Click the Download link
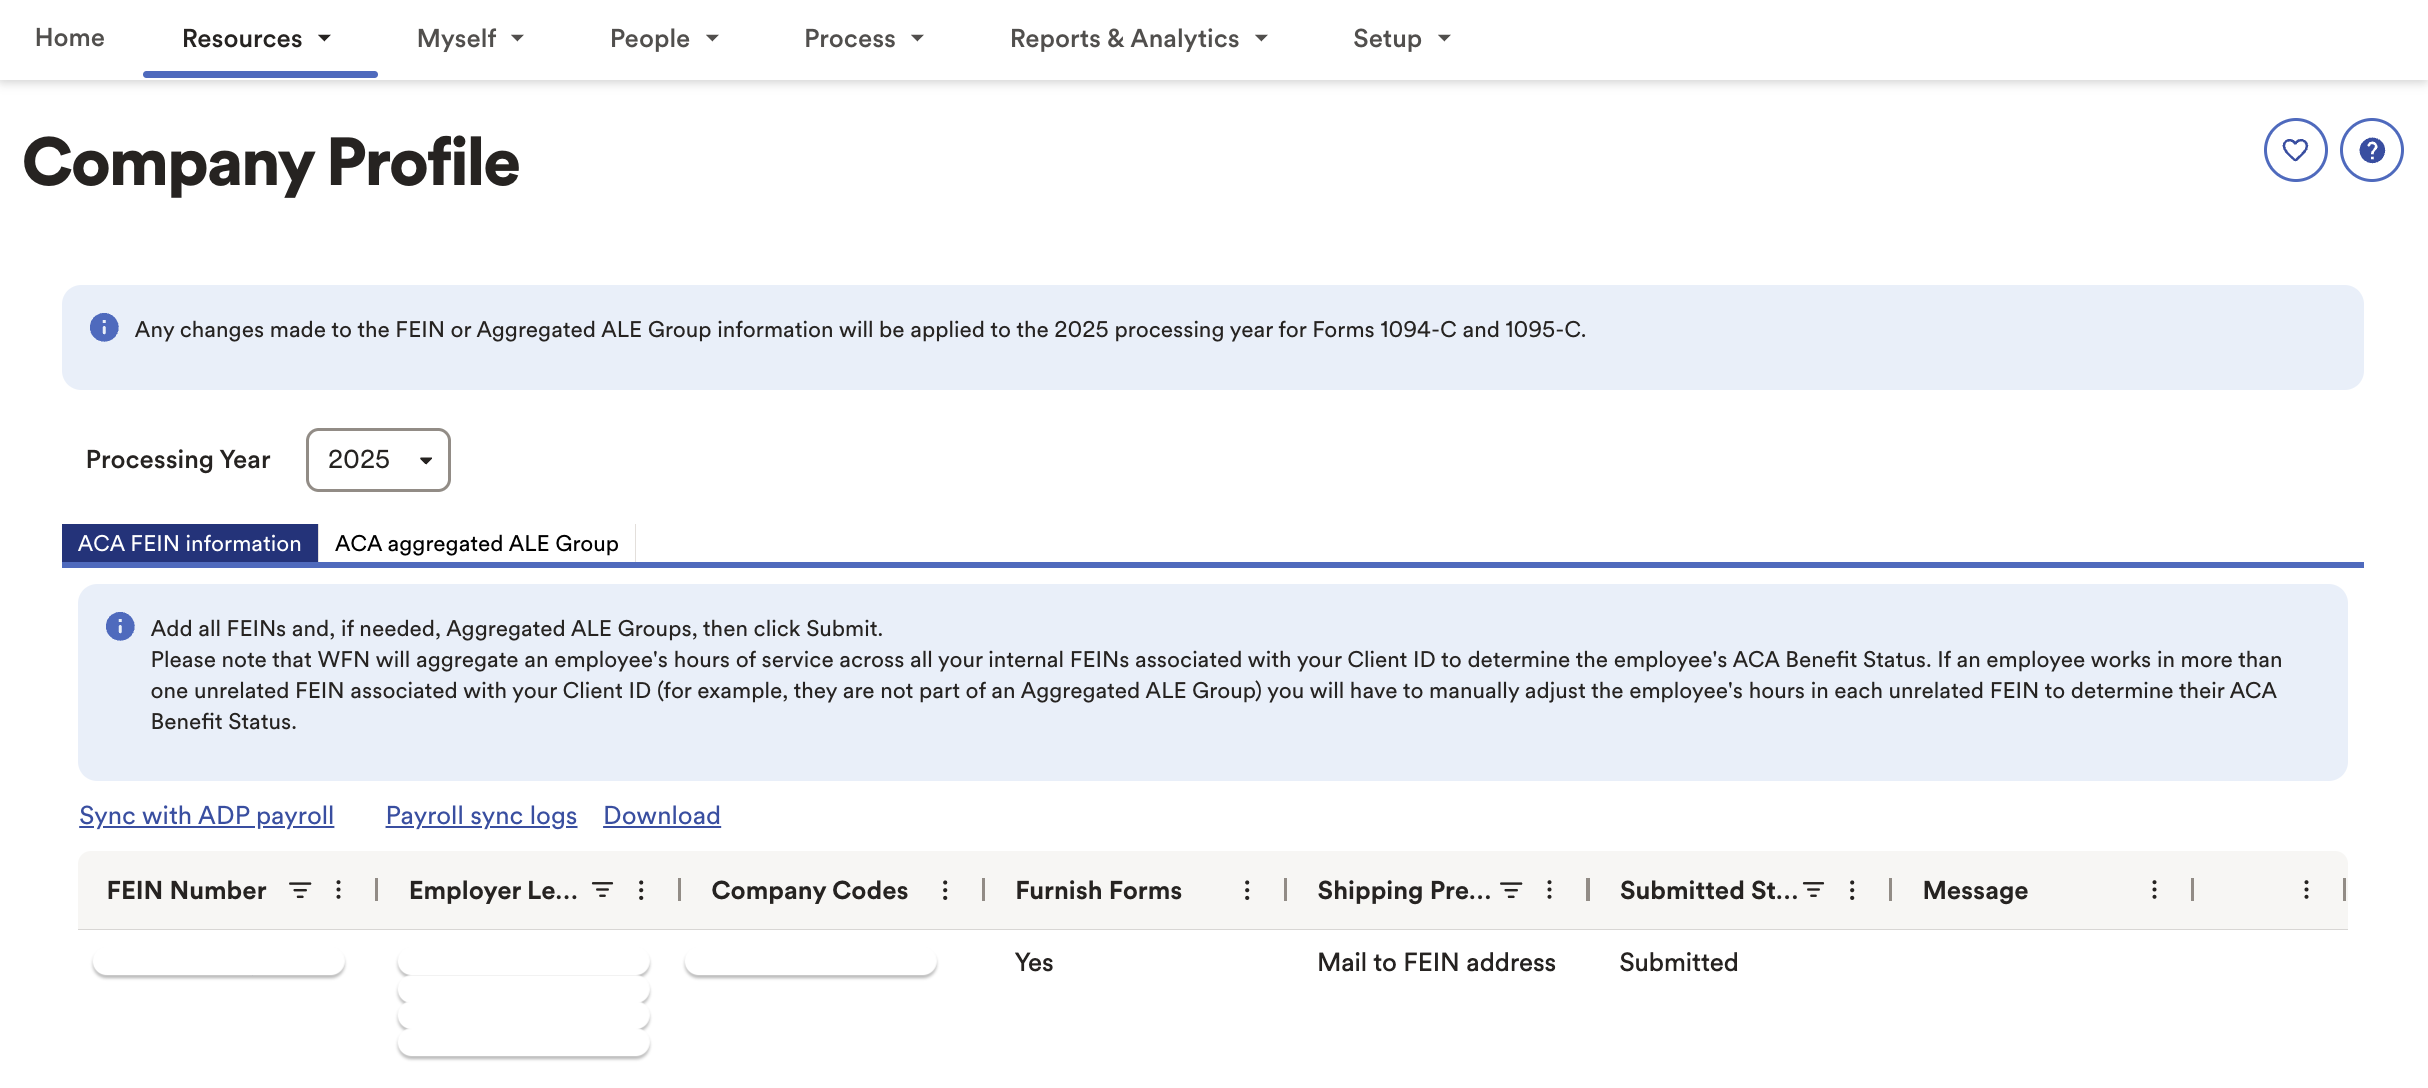The height and width of the screenshot is (1088, 2428). (x=661, y=815)
